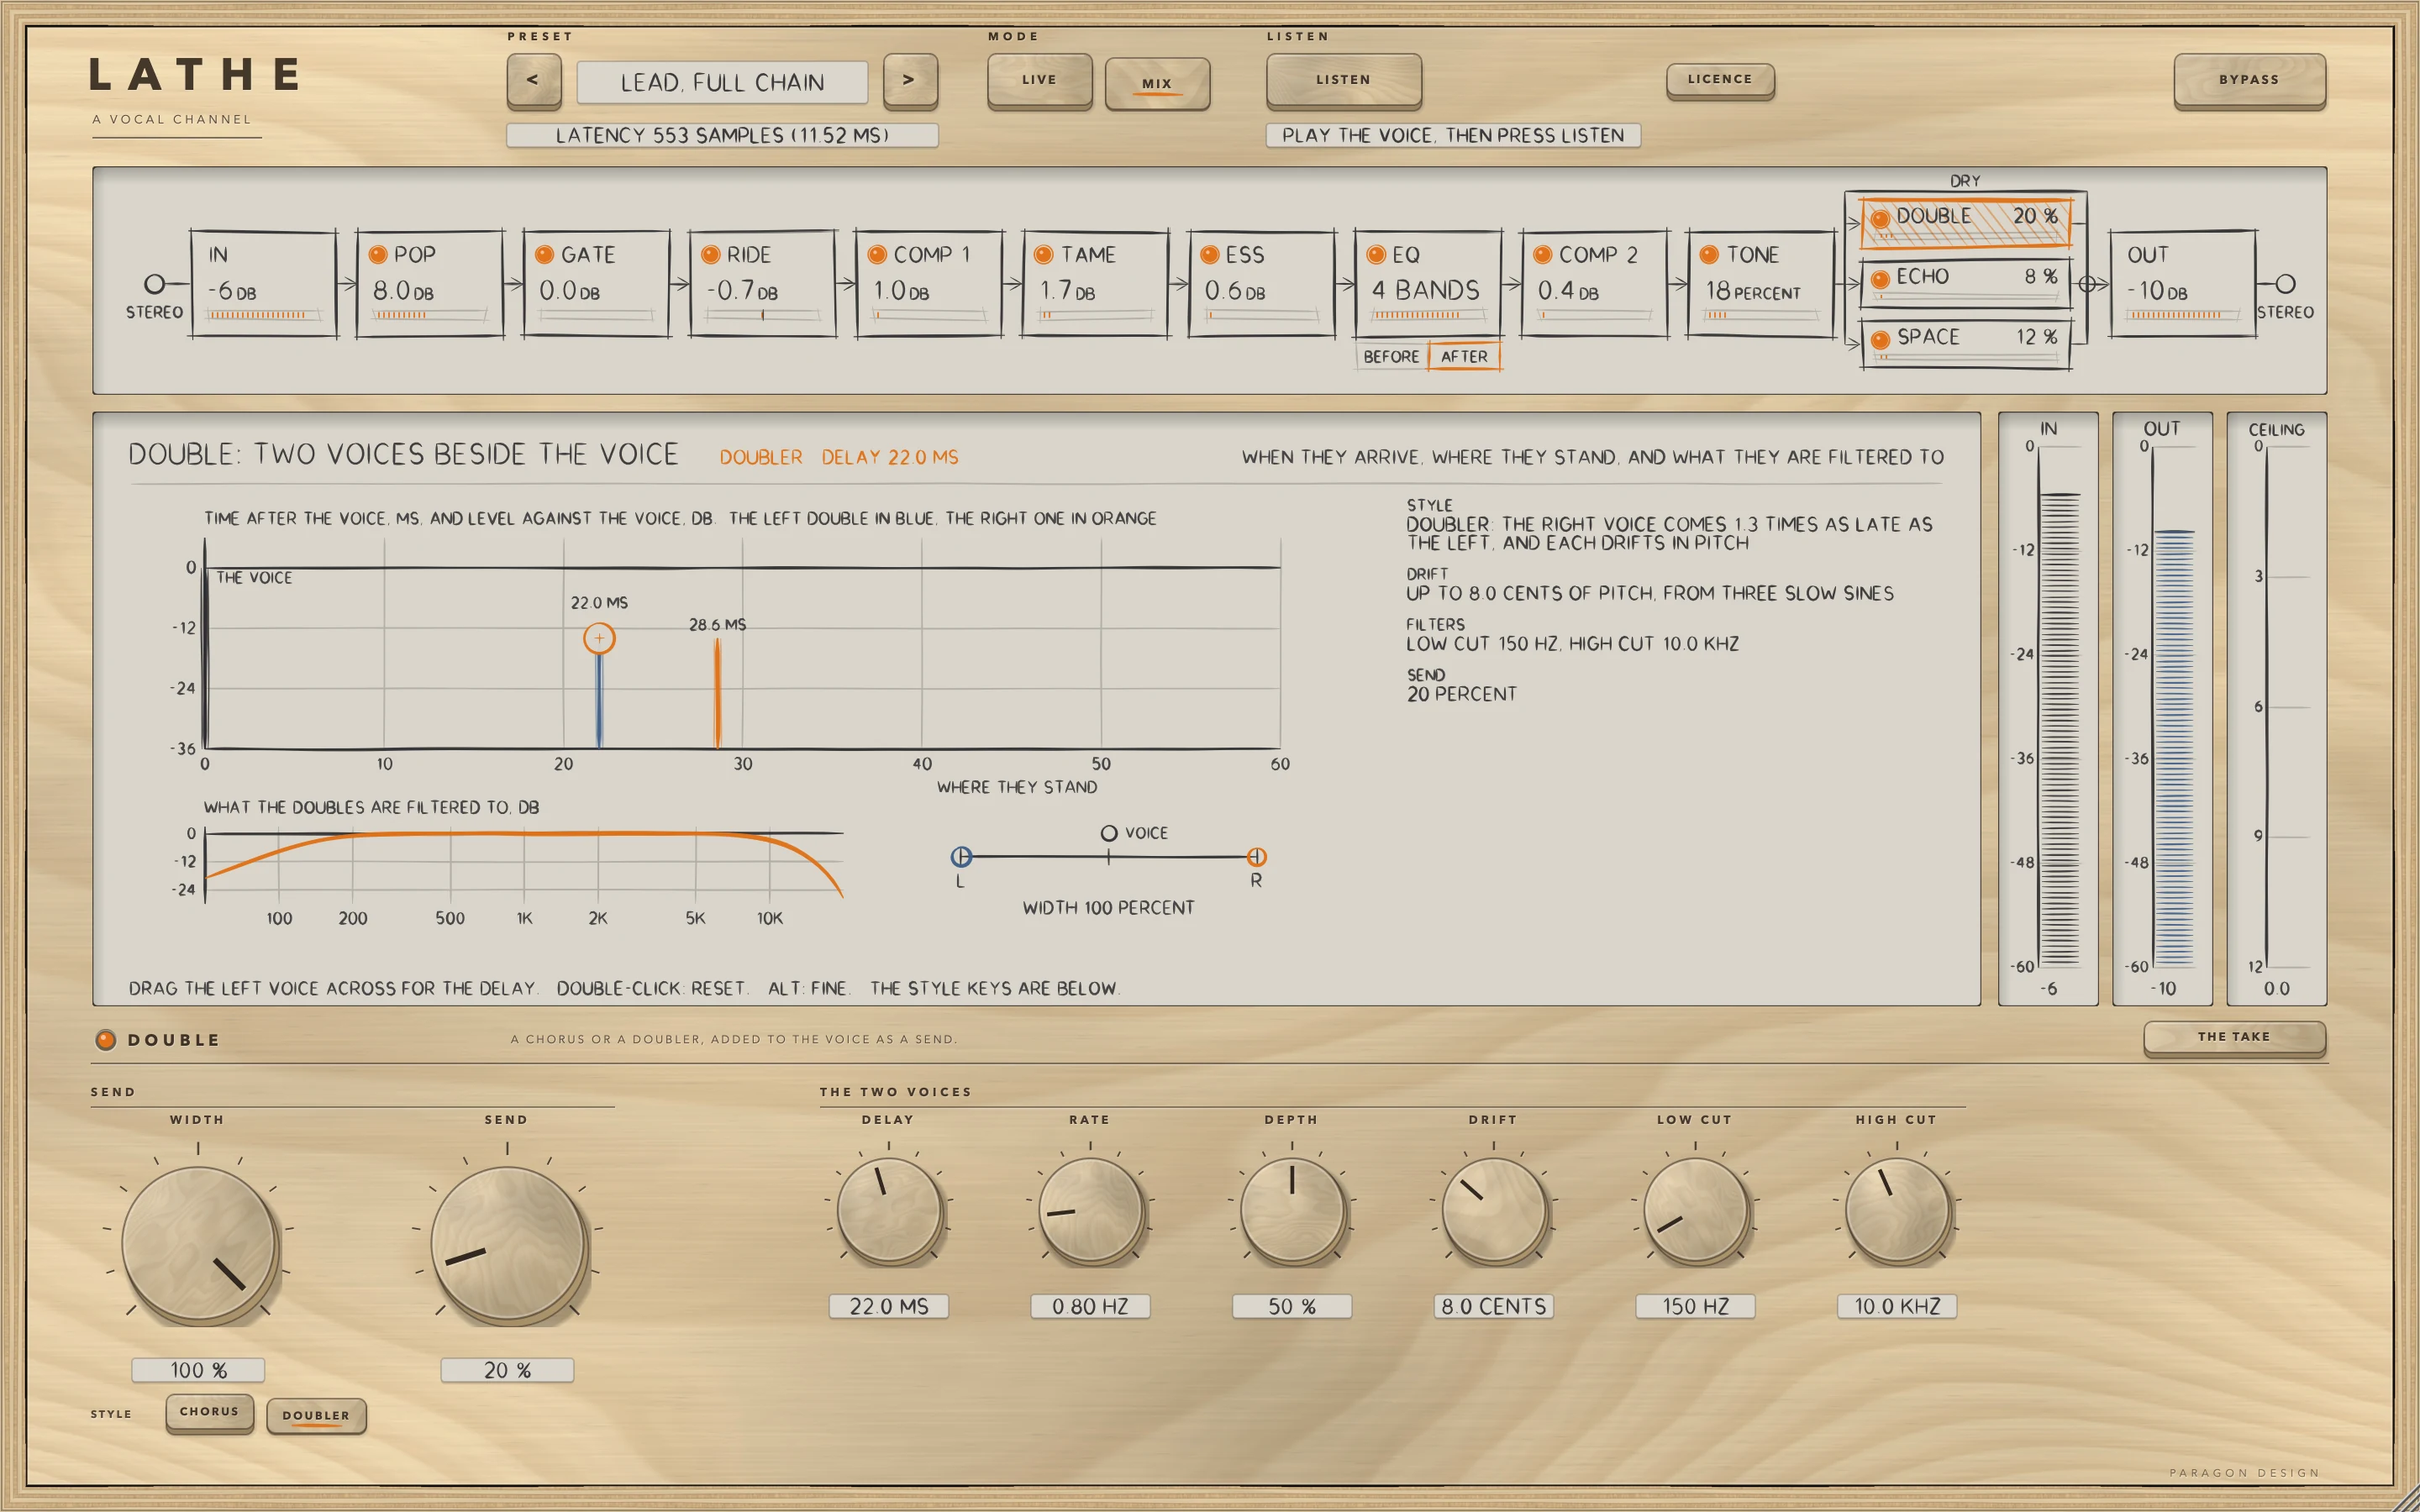
Task: Go to the previous preset arrow
Action: [x=533, y=81]
